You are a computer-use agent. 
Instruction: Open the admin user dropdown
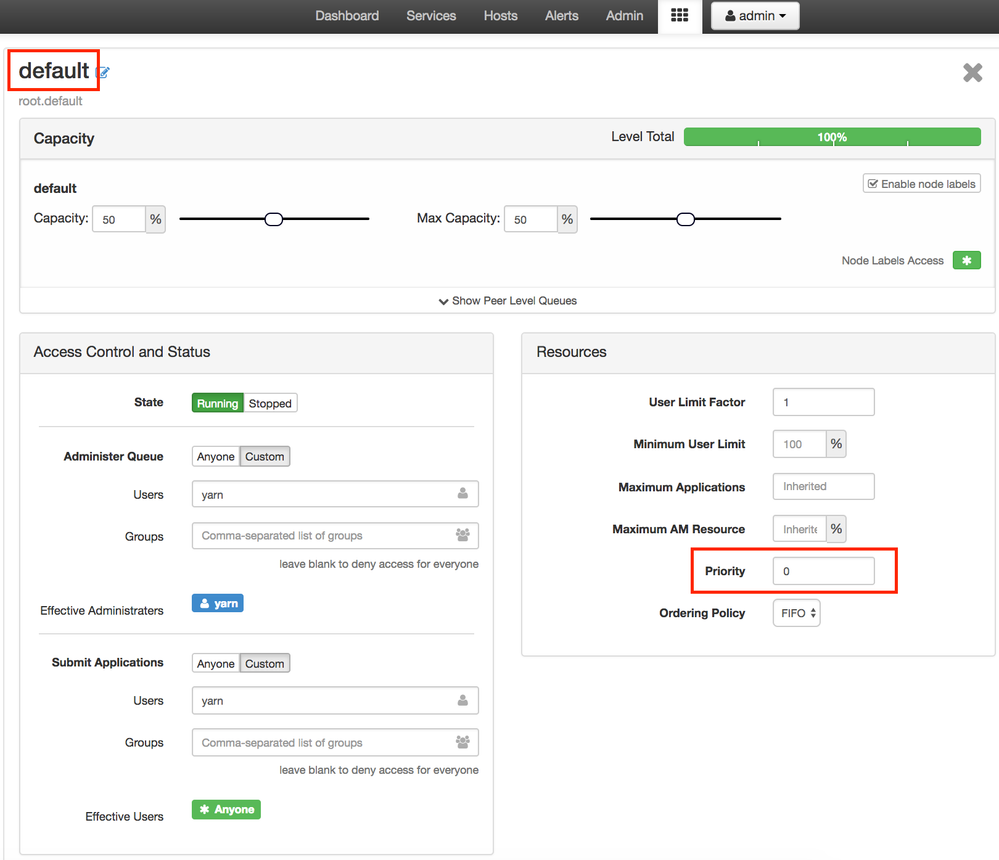(755, 15)
